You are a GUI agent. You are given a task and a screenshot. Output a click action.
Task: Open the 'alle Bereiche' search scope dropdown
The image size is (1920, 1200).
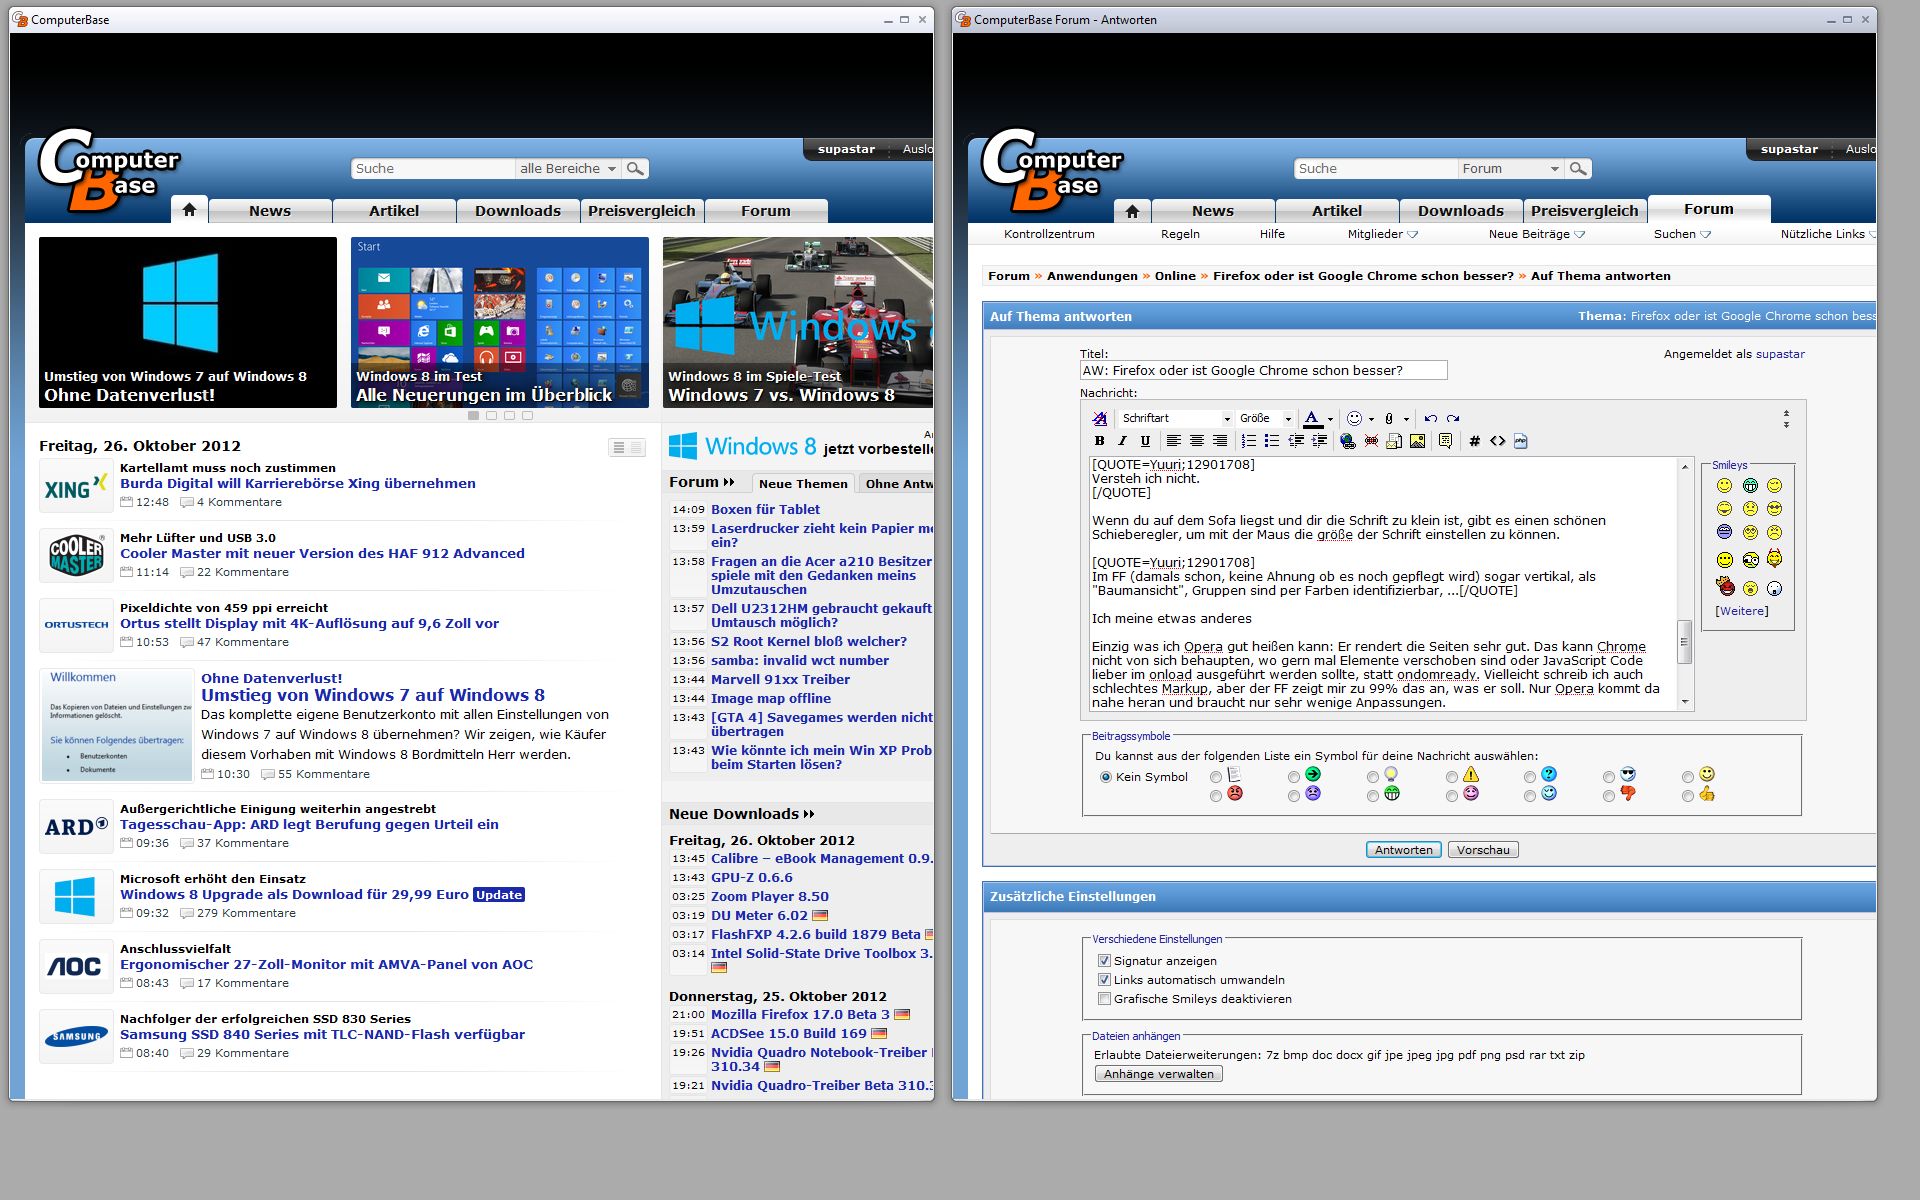click(x=567, y=169)
